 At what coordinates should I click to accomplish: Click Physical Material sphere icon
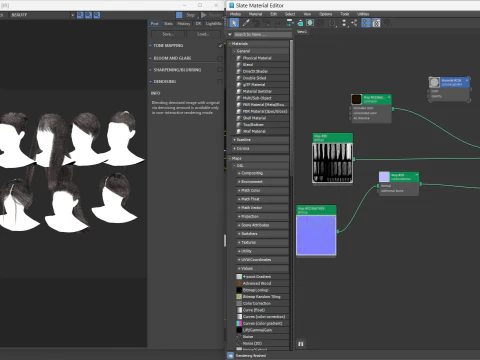pyautogui.click(x=239, y=58)
